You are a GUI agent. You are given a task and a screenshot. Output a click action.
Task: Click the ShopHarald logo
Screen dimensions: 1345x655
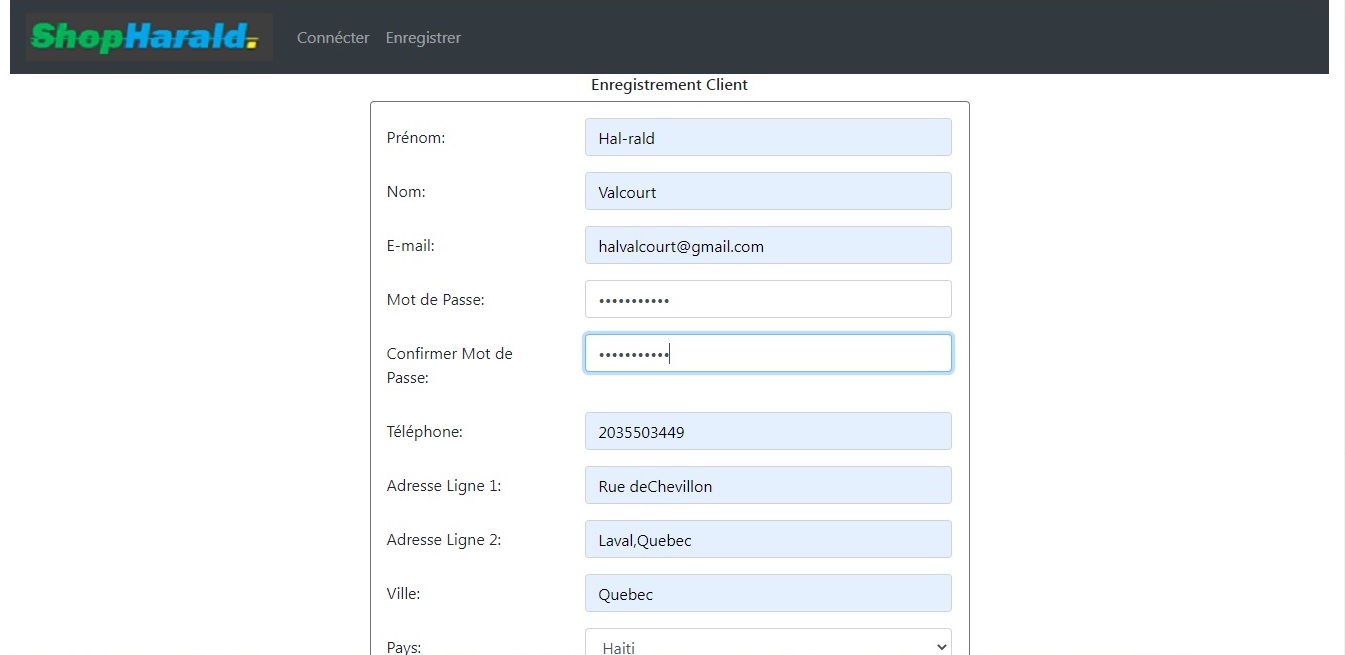click(x=148, y=38)
